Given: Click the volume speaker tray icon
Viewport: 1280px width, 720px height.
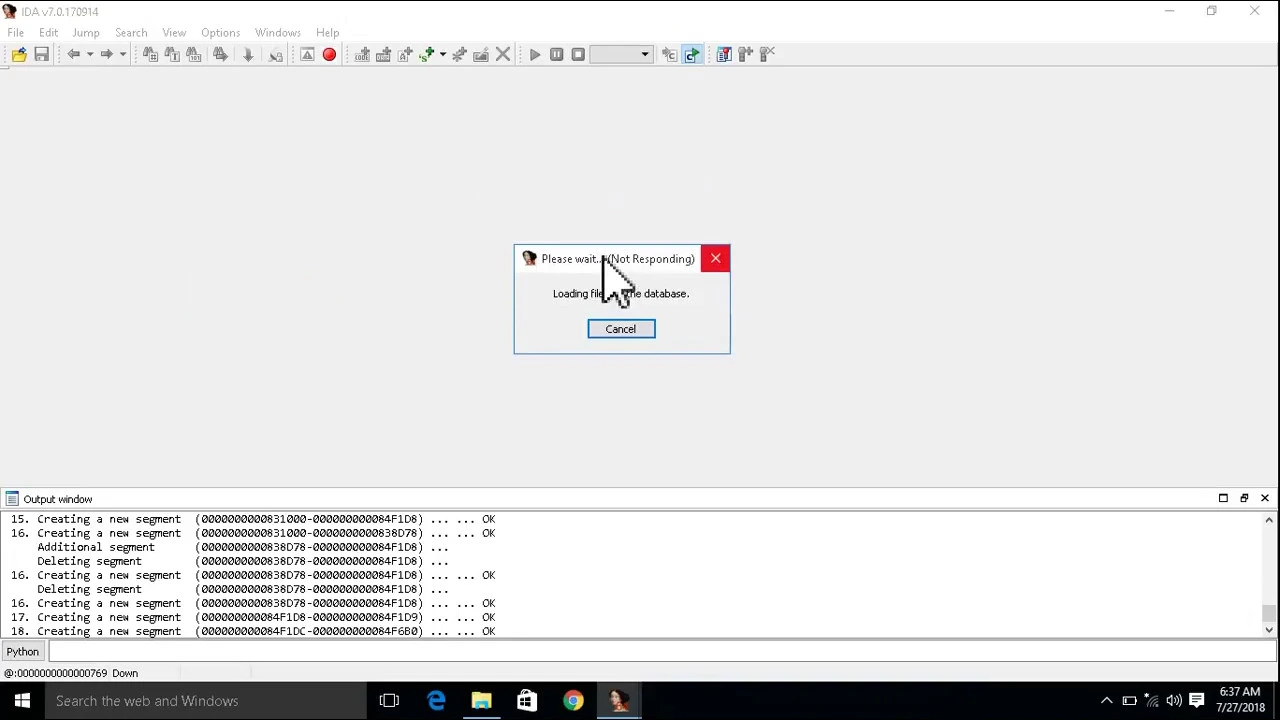Looking at the screenshot, I should pyautogui.click(x=1173, y=701).
